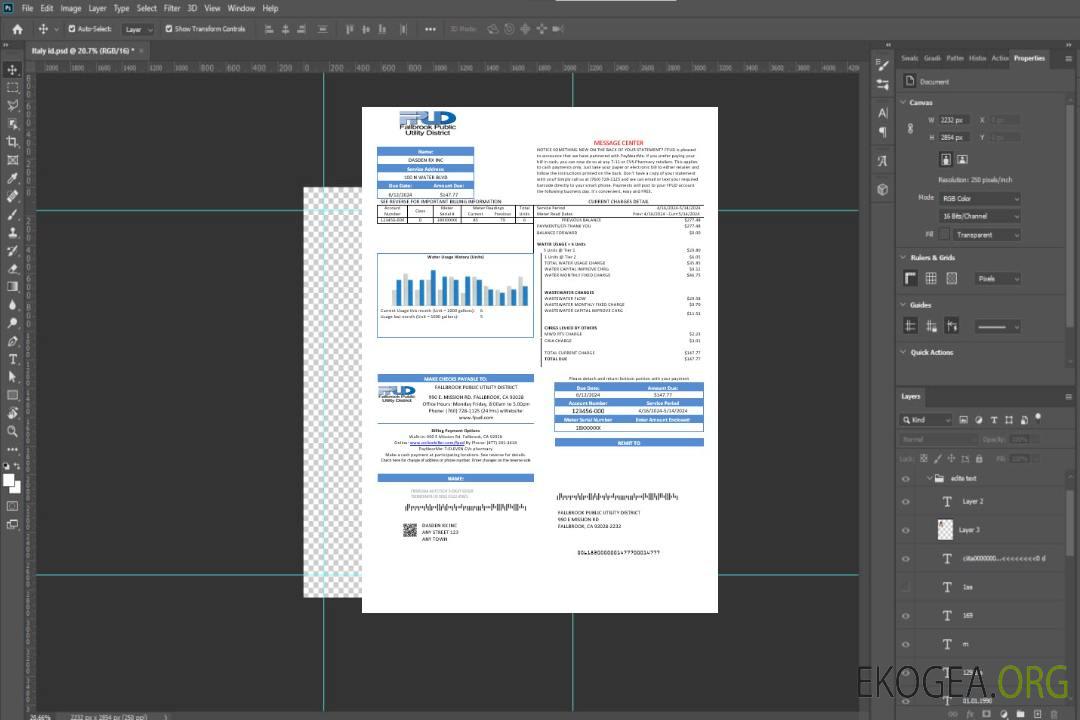Screen dimensions: 1080x720
Task: Select the Blur tool
Action: (12, 305)
